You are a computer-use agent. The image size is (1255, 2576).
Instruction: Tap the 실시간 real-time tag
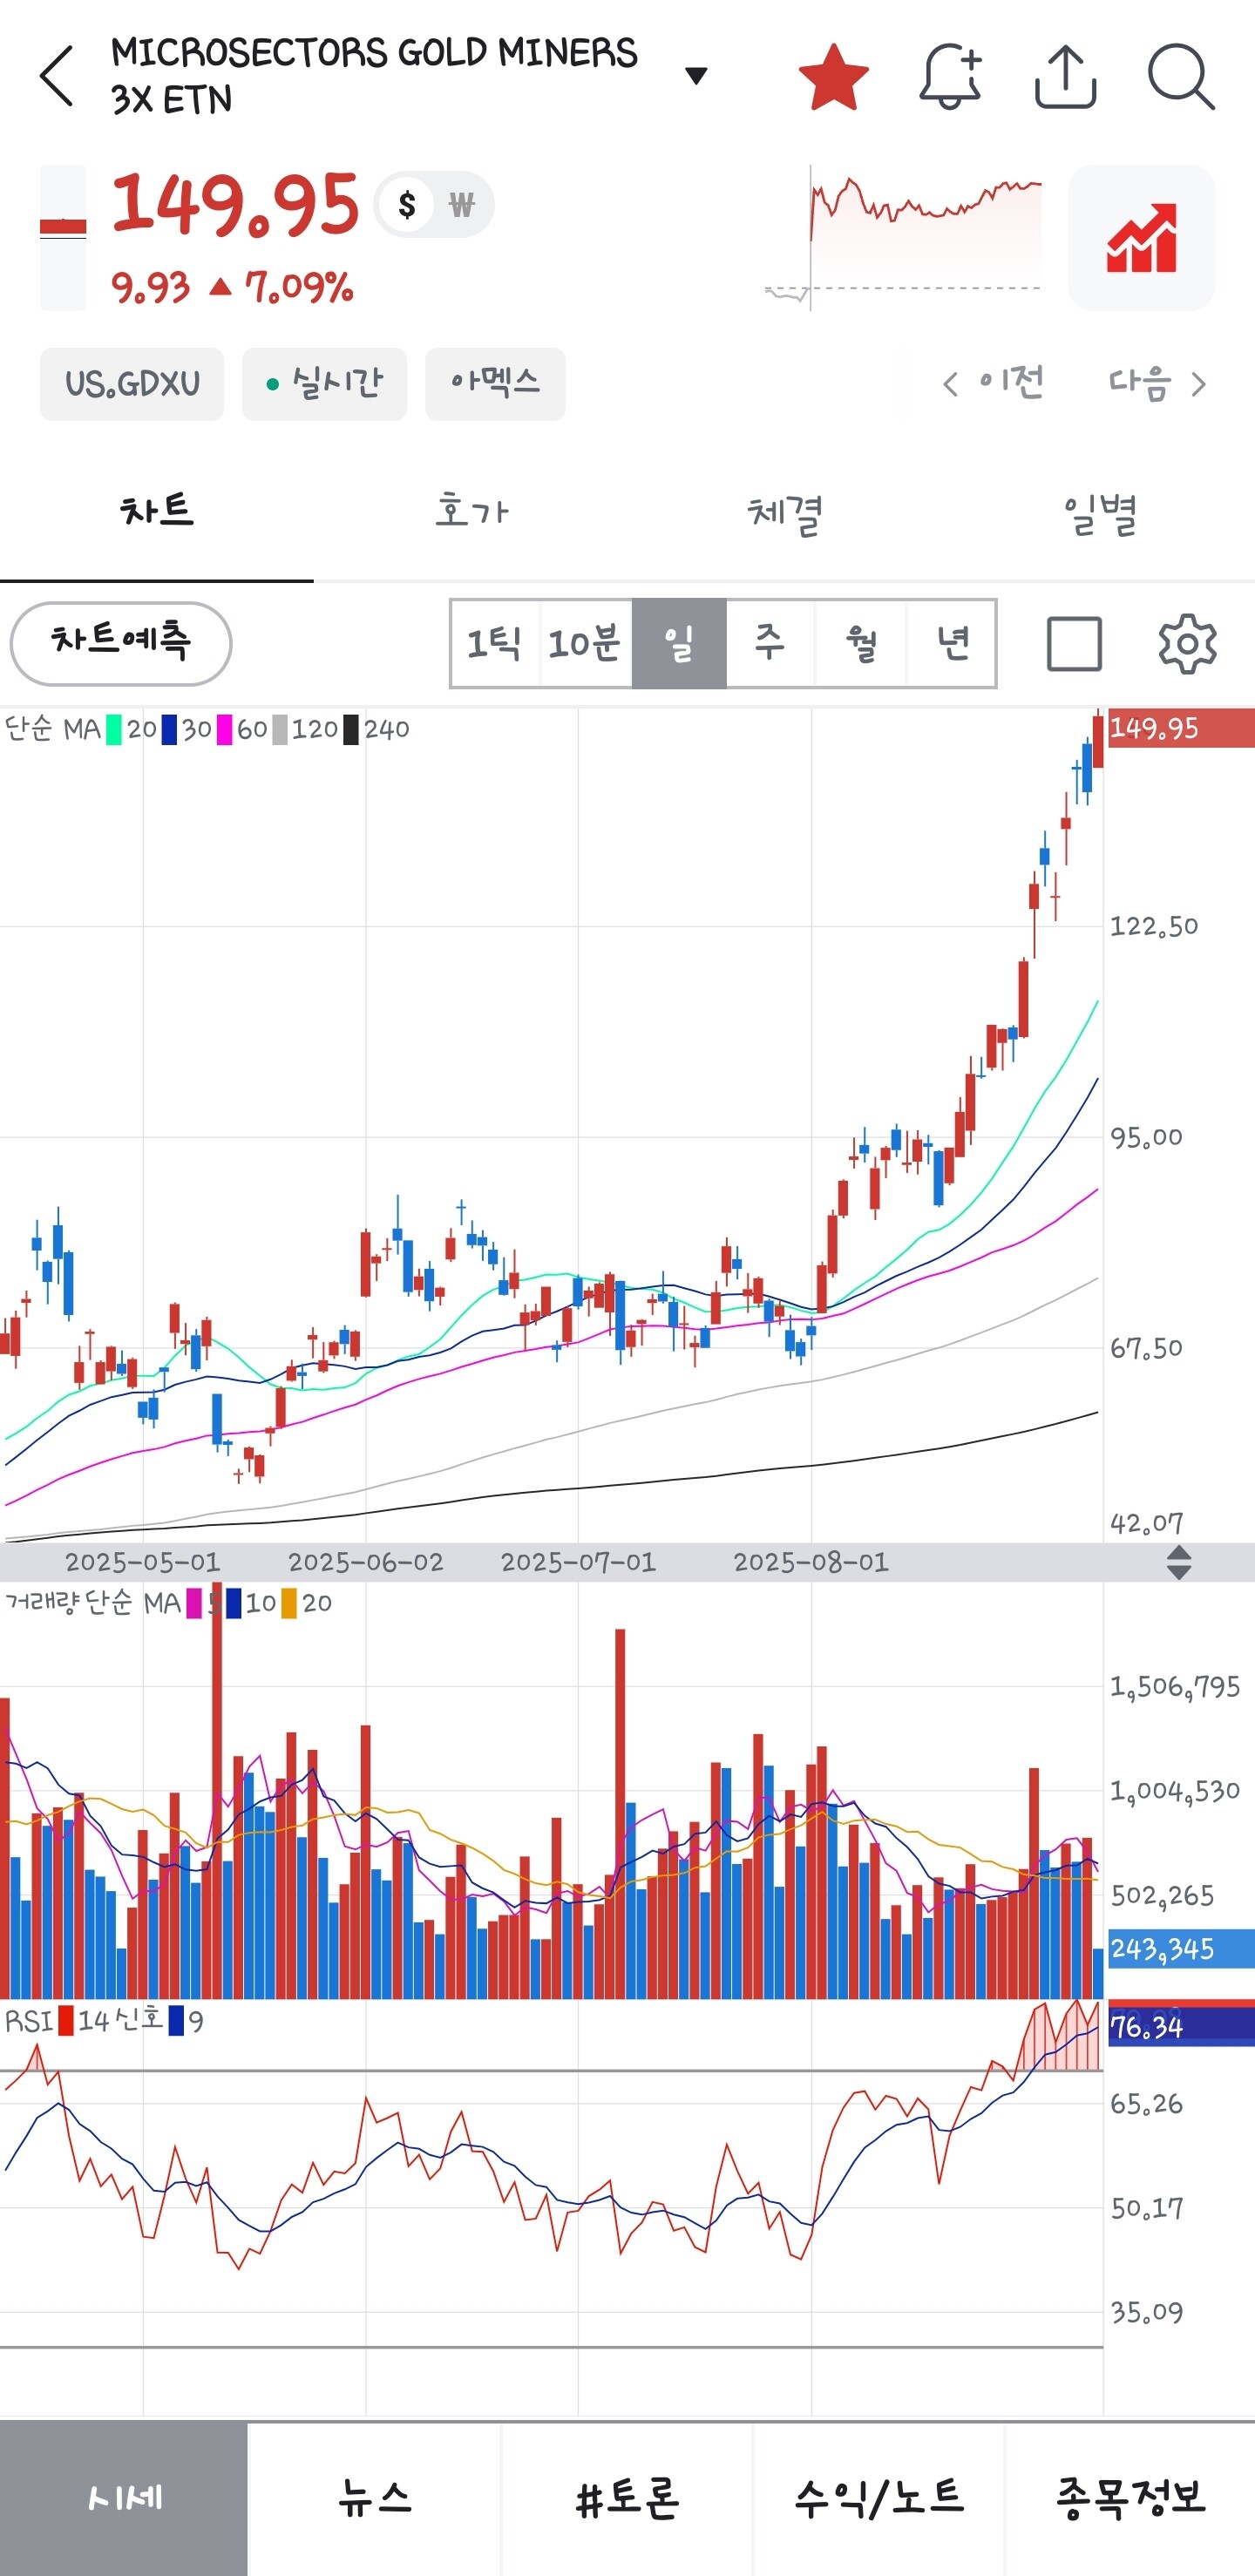pos(324,384)
